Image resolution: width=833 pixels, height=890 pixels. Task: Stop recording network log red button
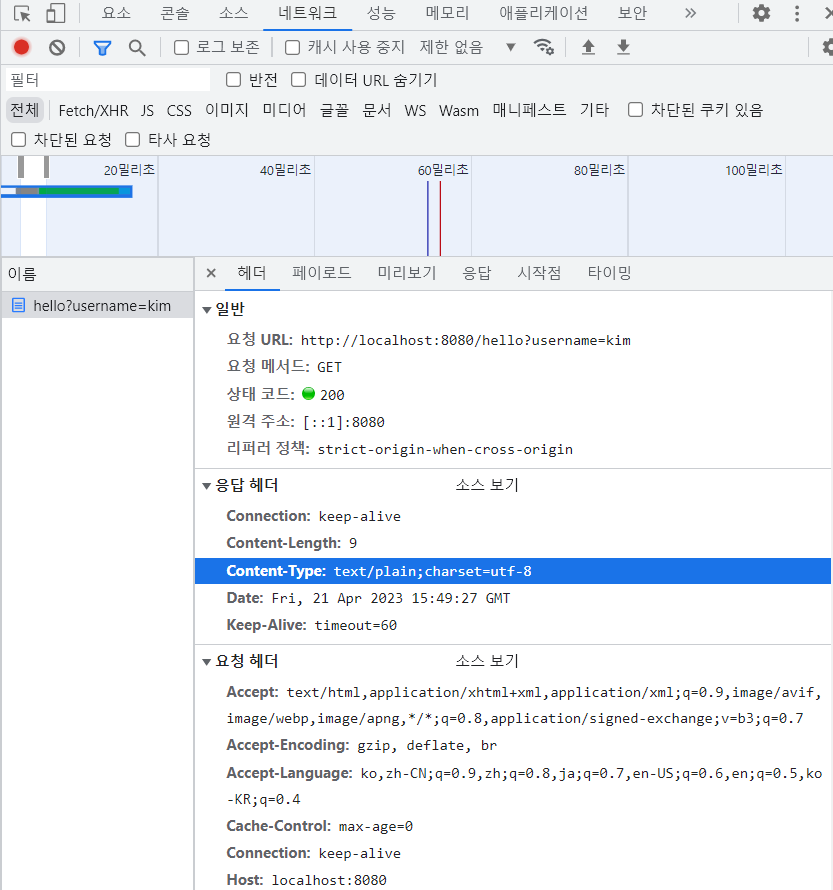point(22,47)
